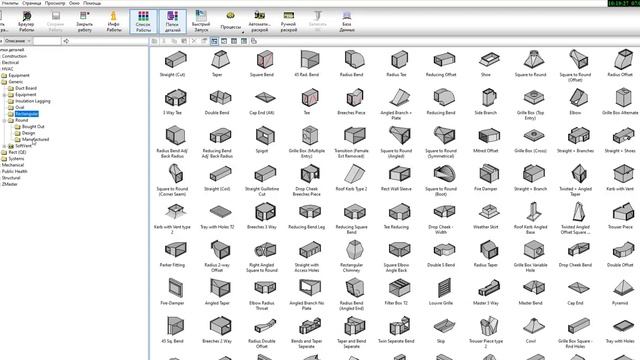Open the Описание filter dropdown

point(17,41)
